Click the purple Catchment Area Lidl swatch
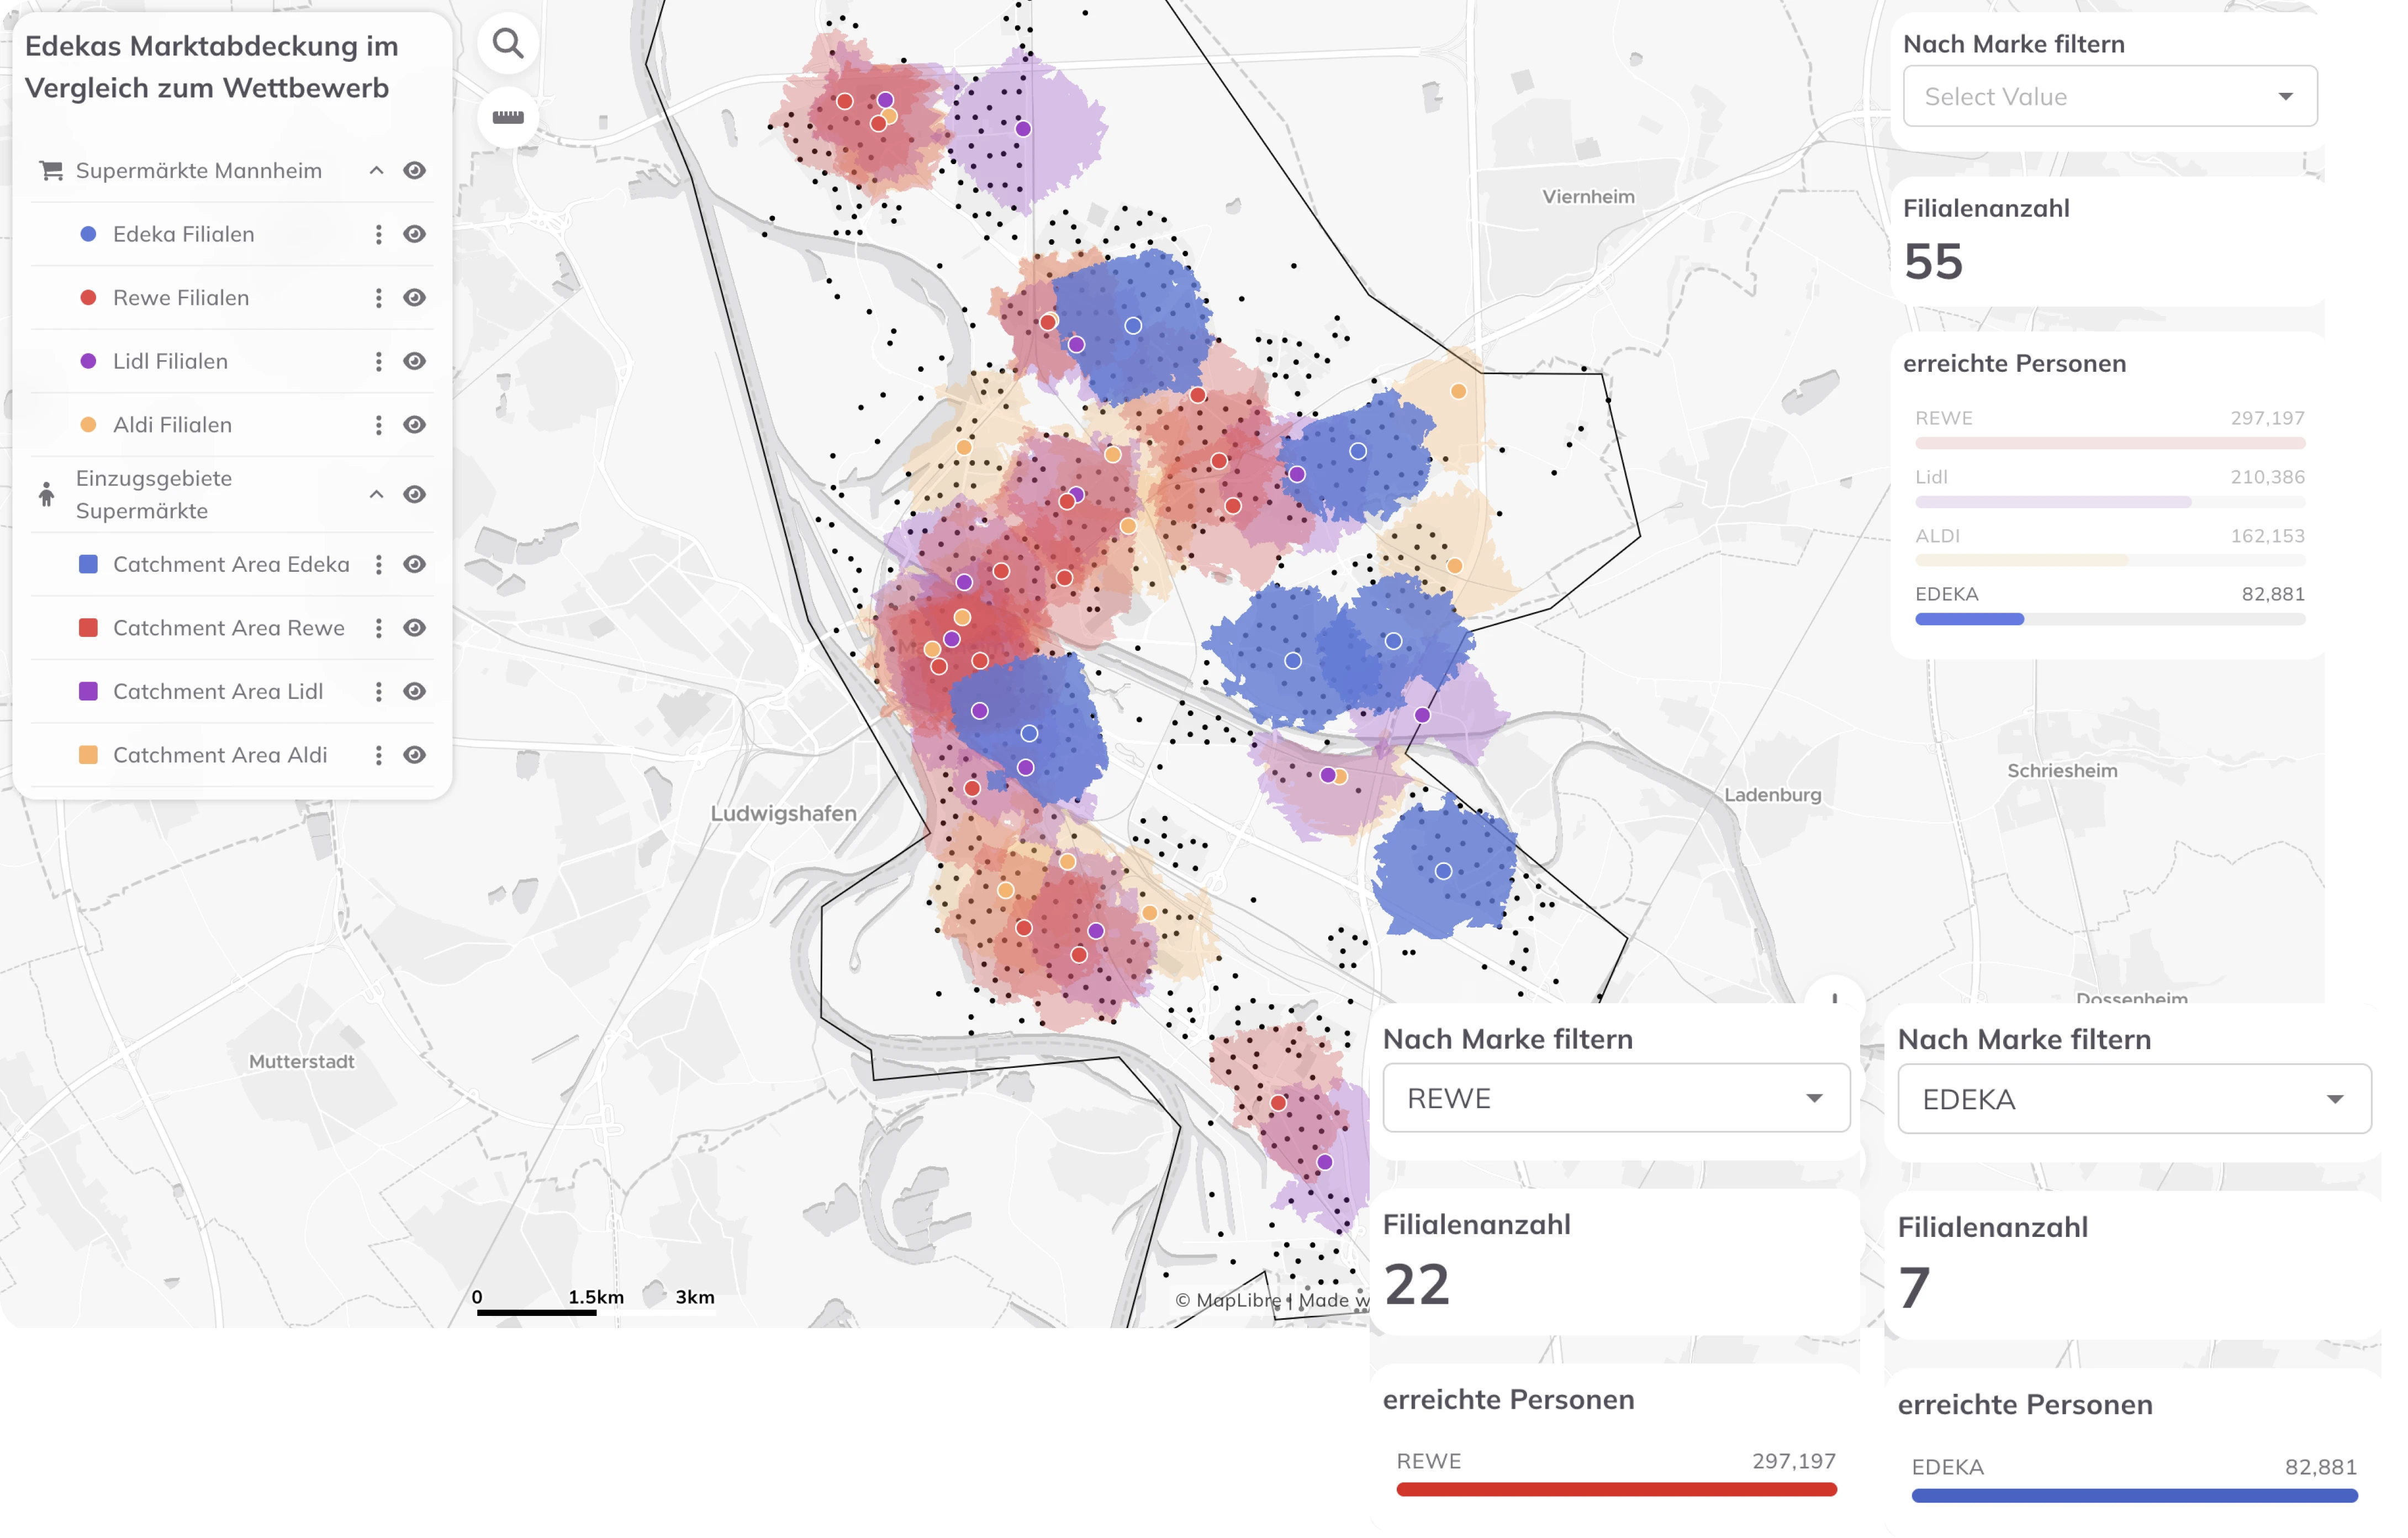The image size is (2408, 1538). 88,692
